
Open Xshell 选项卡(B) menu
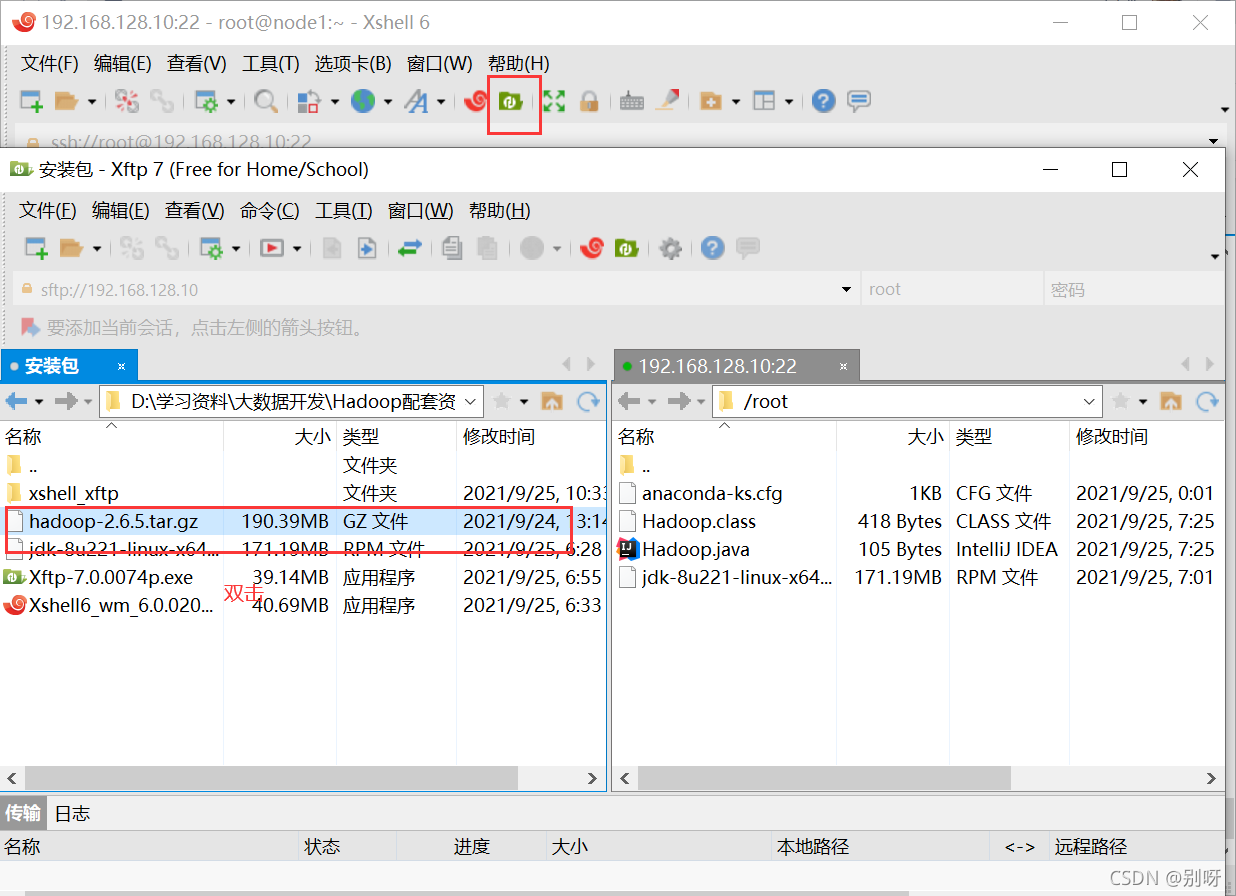click(353, 63)
